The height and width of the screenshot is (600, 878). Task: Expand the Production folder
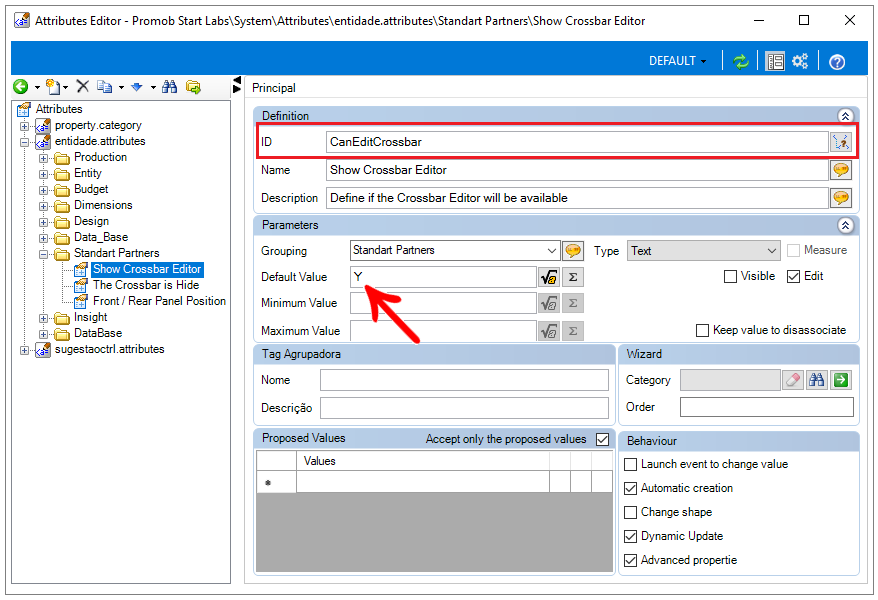(43, 158)
